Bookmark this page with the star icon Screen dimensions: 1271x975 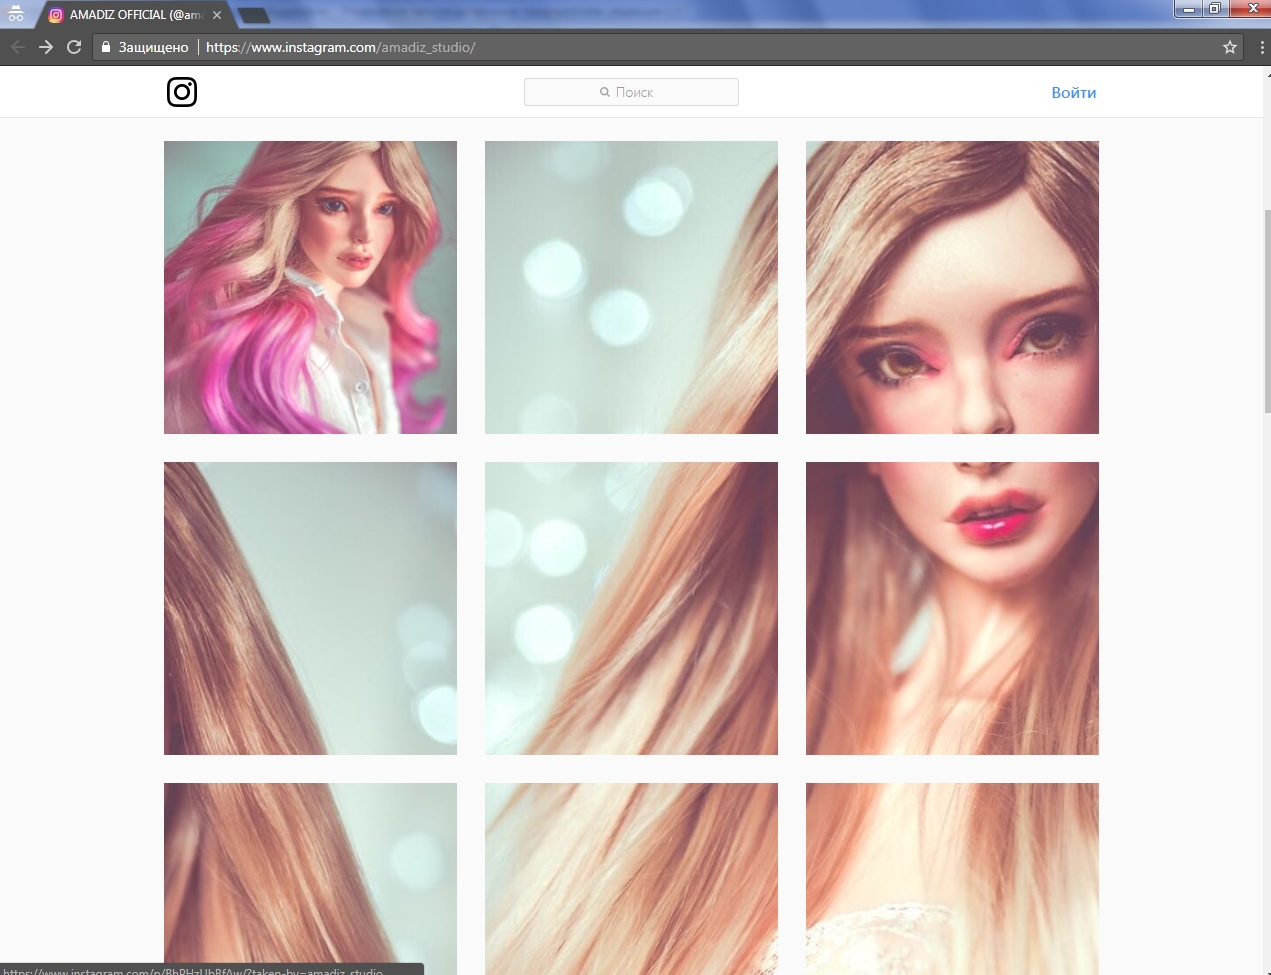(x=1230, y=47)
